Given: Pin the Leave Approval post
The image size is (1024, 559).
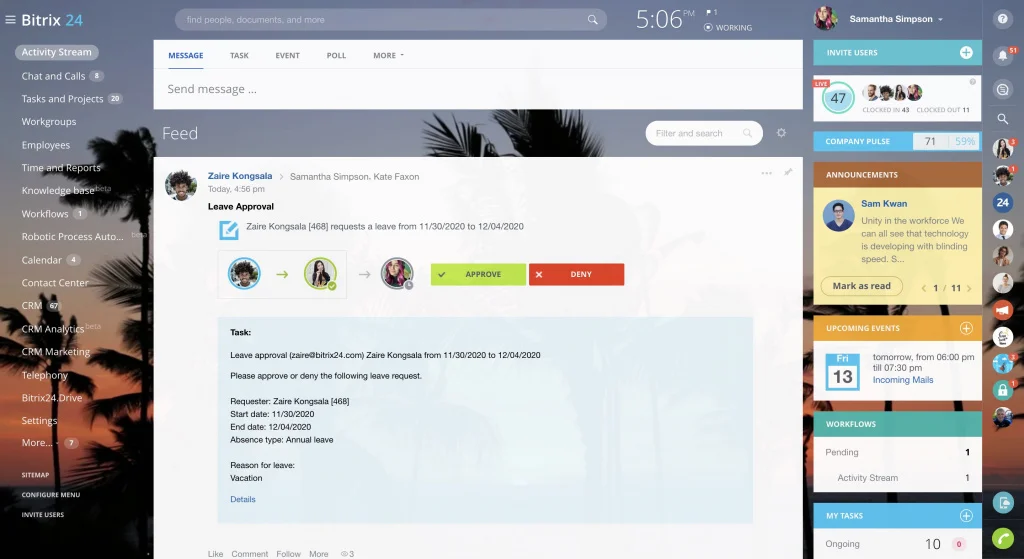Looking at the screenshot, I should click(x=788, y=173).
